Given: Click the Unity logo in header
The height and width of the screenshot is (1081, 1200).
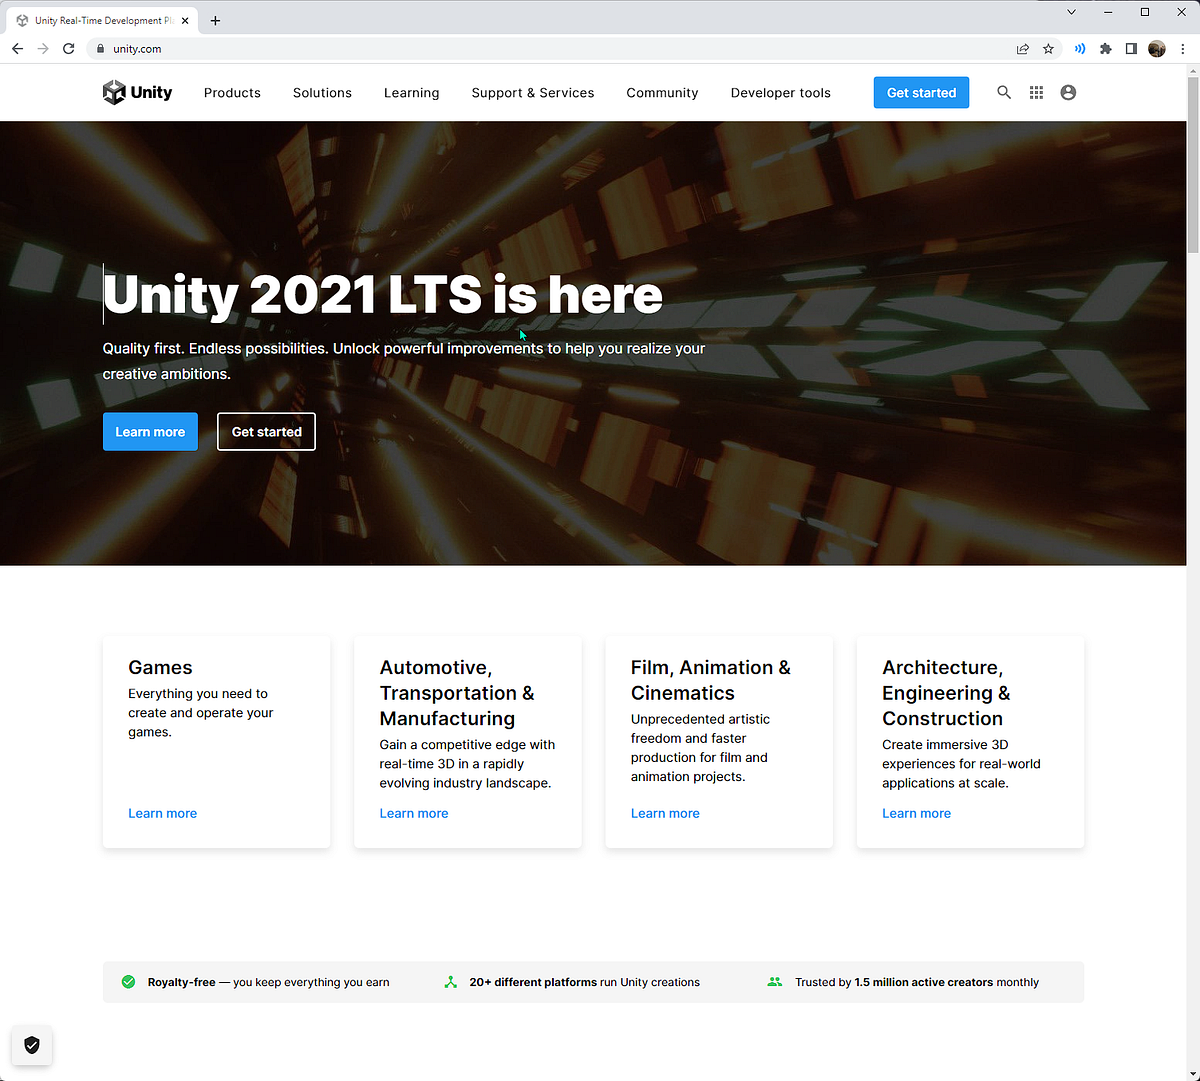Looking at the screenshot, I should (x=137, y=92).
